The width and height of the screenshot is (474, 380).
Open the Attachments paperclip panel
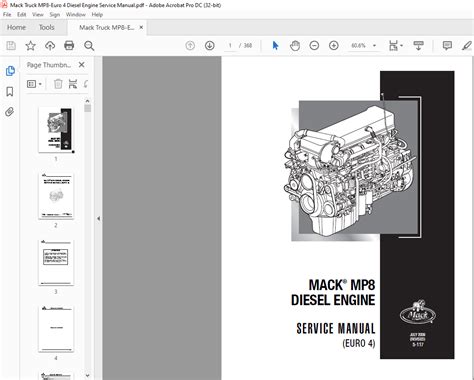click(10, 112)
